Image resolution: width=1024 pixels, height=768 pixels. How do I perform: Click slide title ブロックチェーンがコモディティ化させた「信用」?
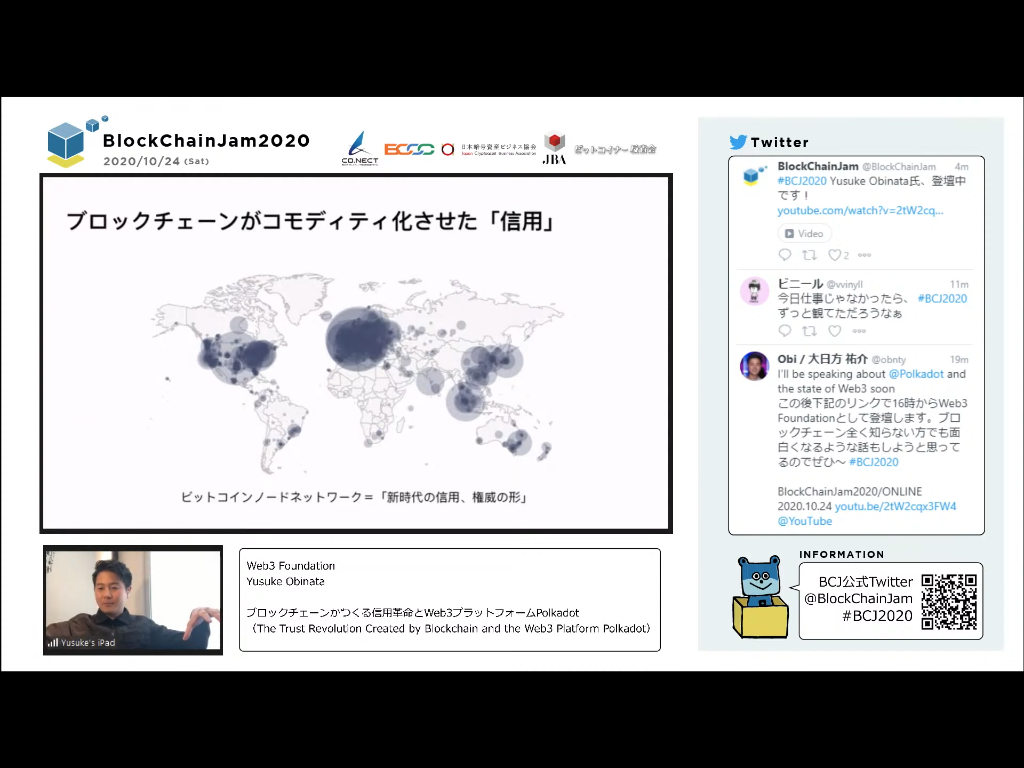pos(311,221)
